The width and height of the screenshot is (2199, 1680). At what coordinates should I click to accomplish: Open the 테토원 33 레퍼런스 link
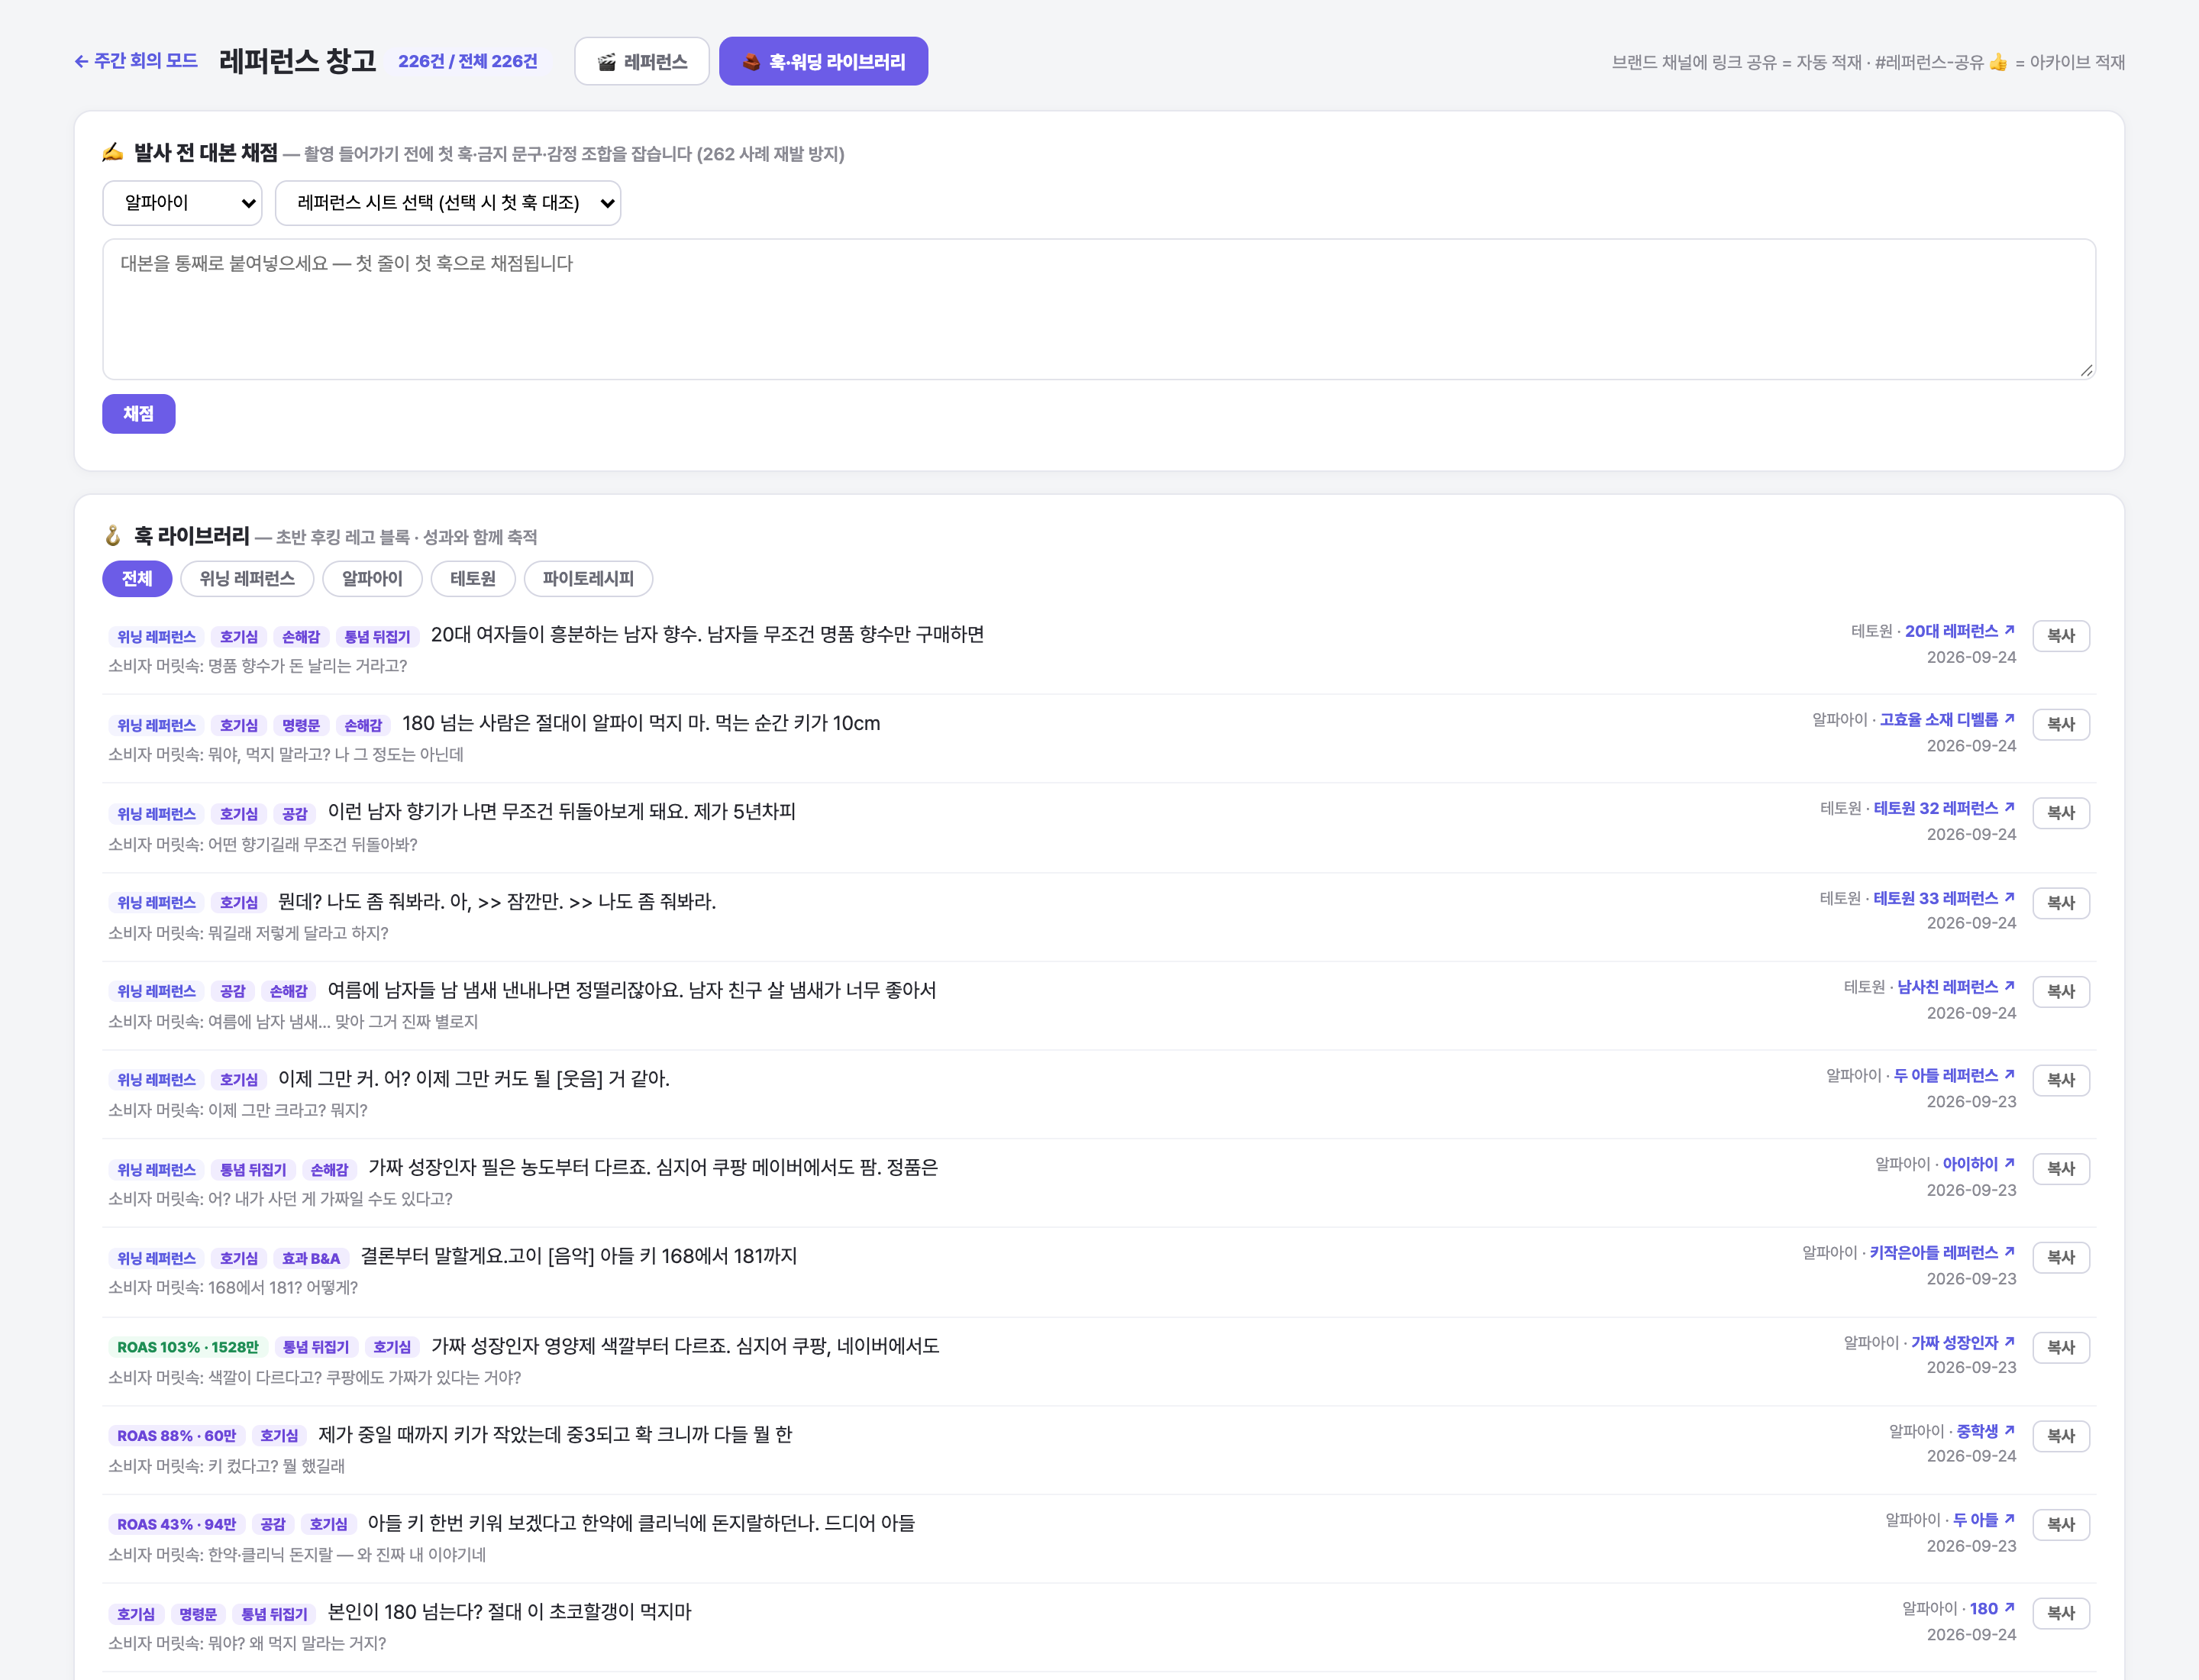pyautogui.click(x=1944, y=898)
